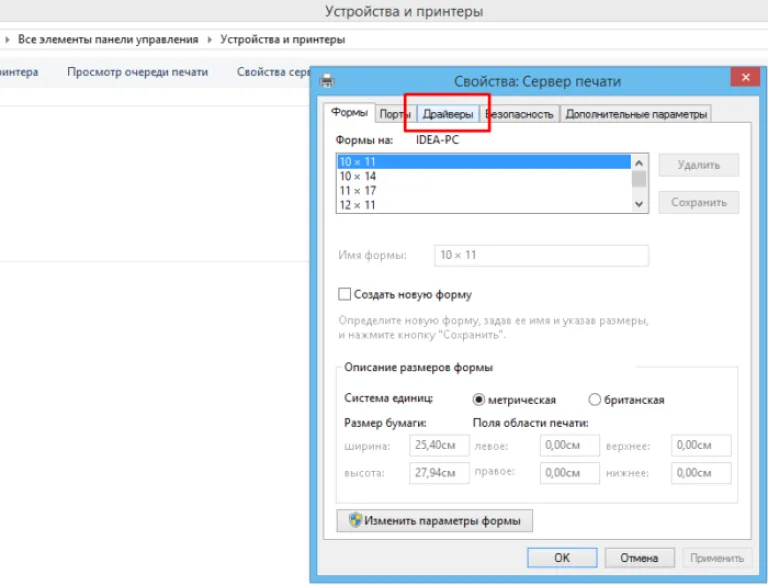
Task: Expand arrow before Устройства и принтеры breadcrumb
Action: pyautogui.click(x=210, y=39)
